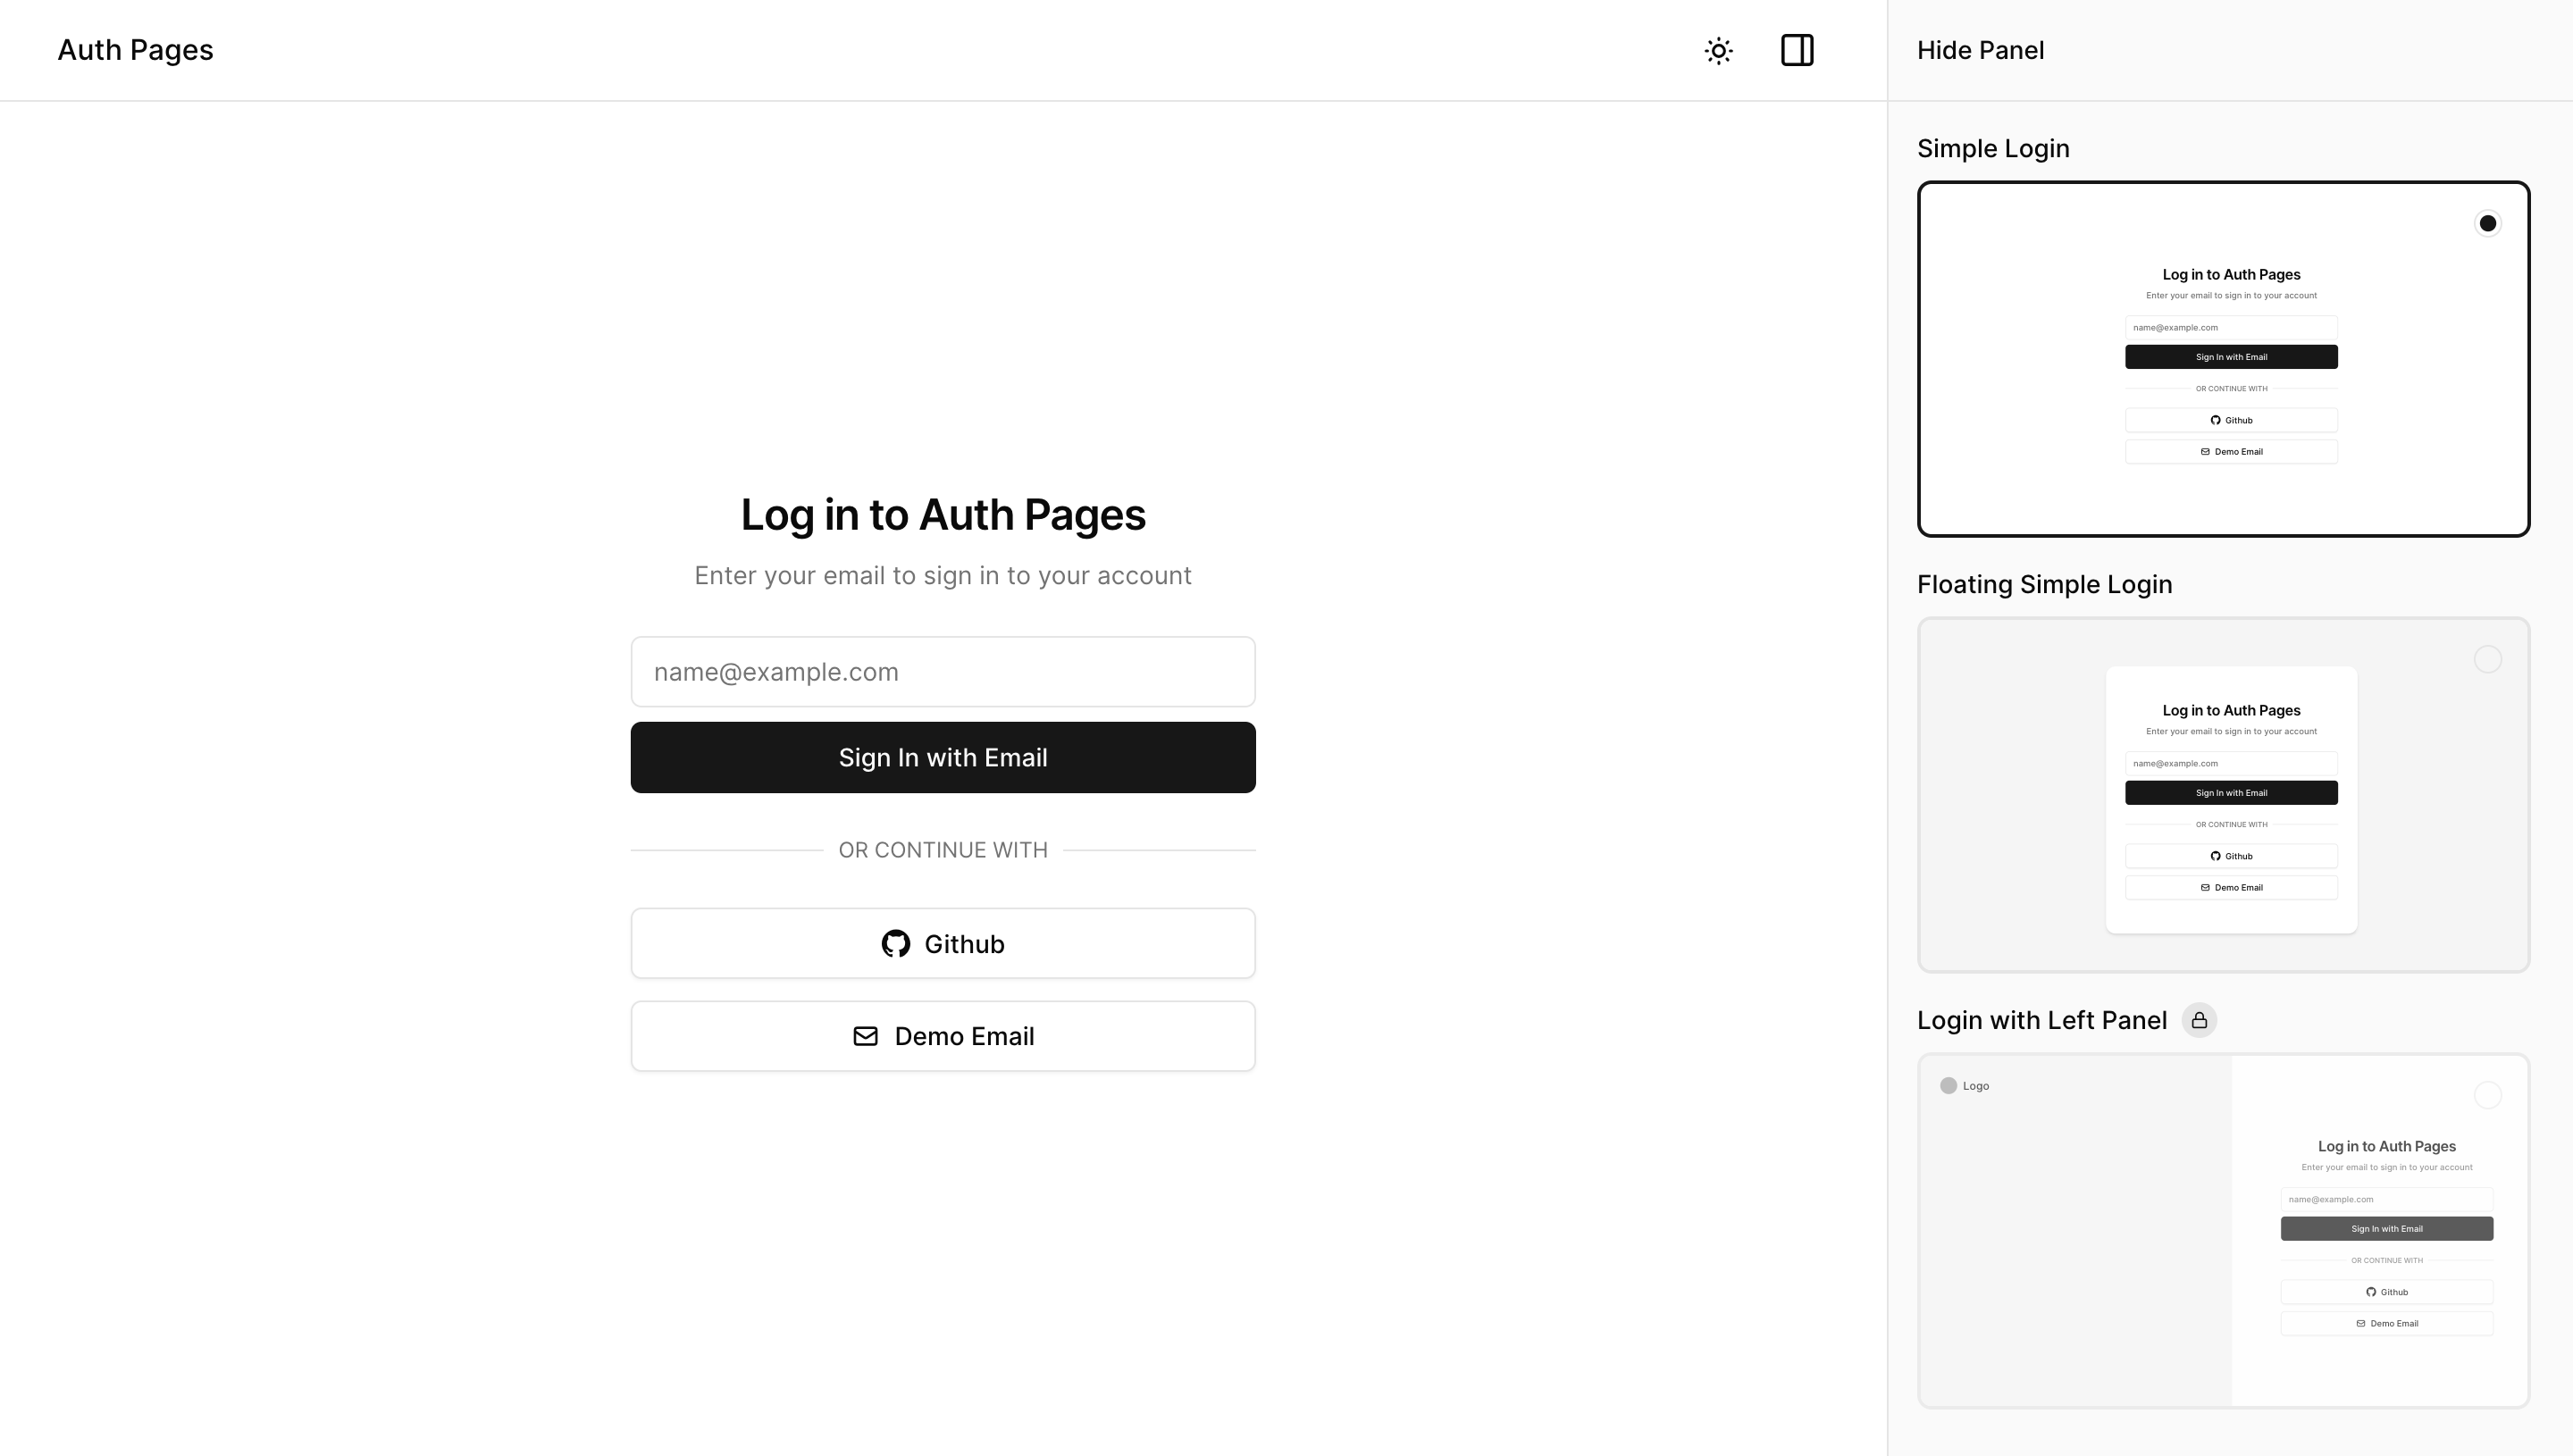Image resolution: width=2573 pixels, height=1456 pixels.
Task: Click Hide Panel to collapse the sidebar
Action: coord(1980,50)
